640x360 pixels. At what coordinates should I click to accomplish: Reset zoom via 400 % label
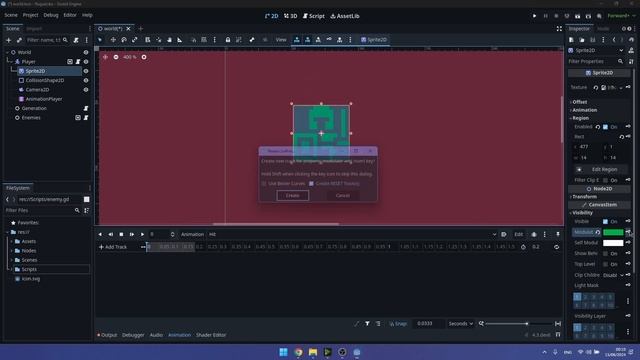point(130,57)
